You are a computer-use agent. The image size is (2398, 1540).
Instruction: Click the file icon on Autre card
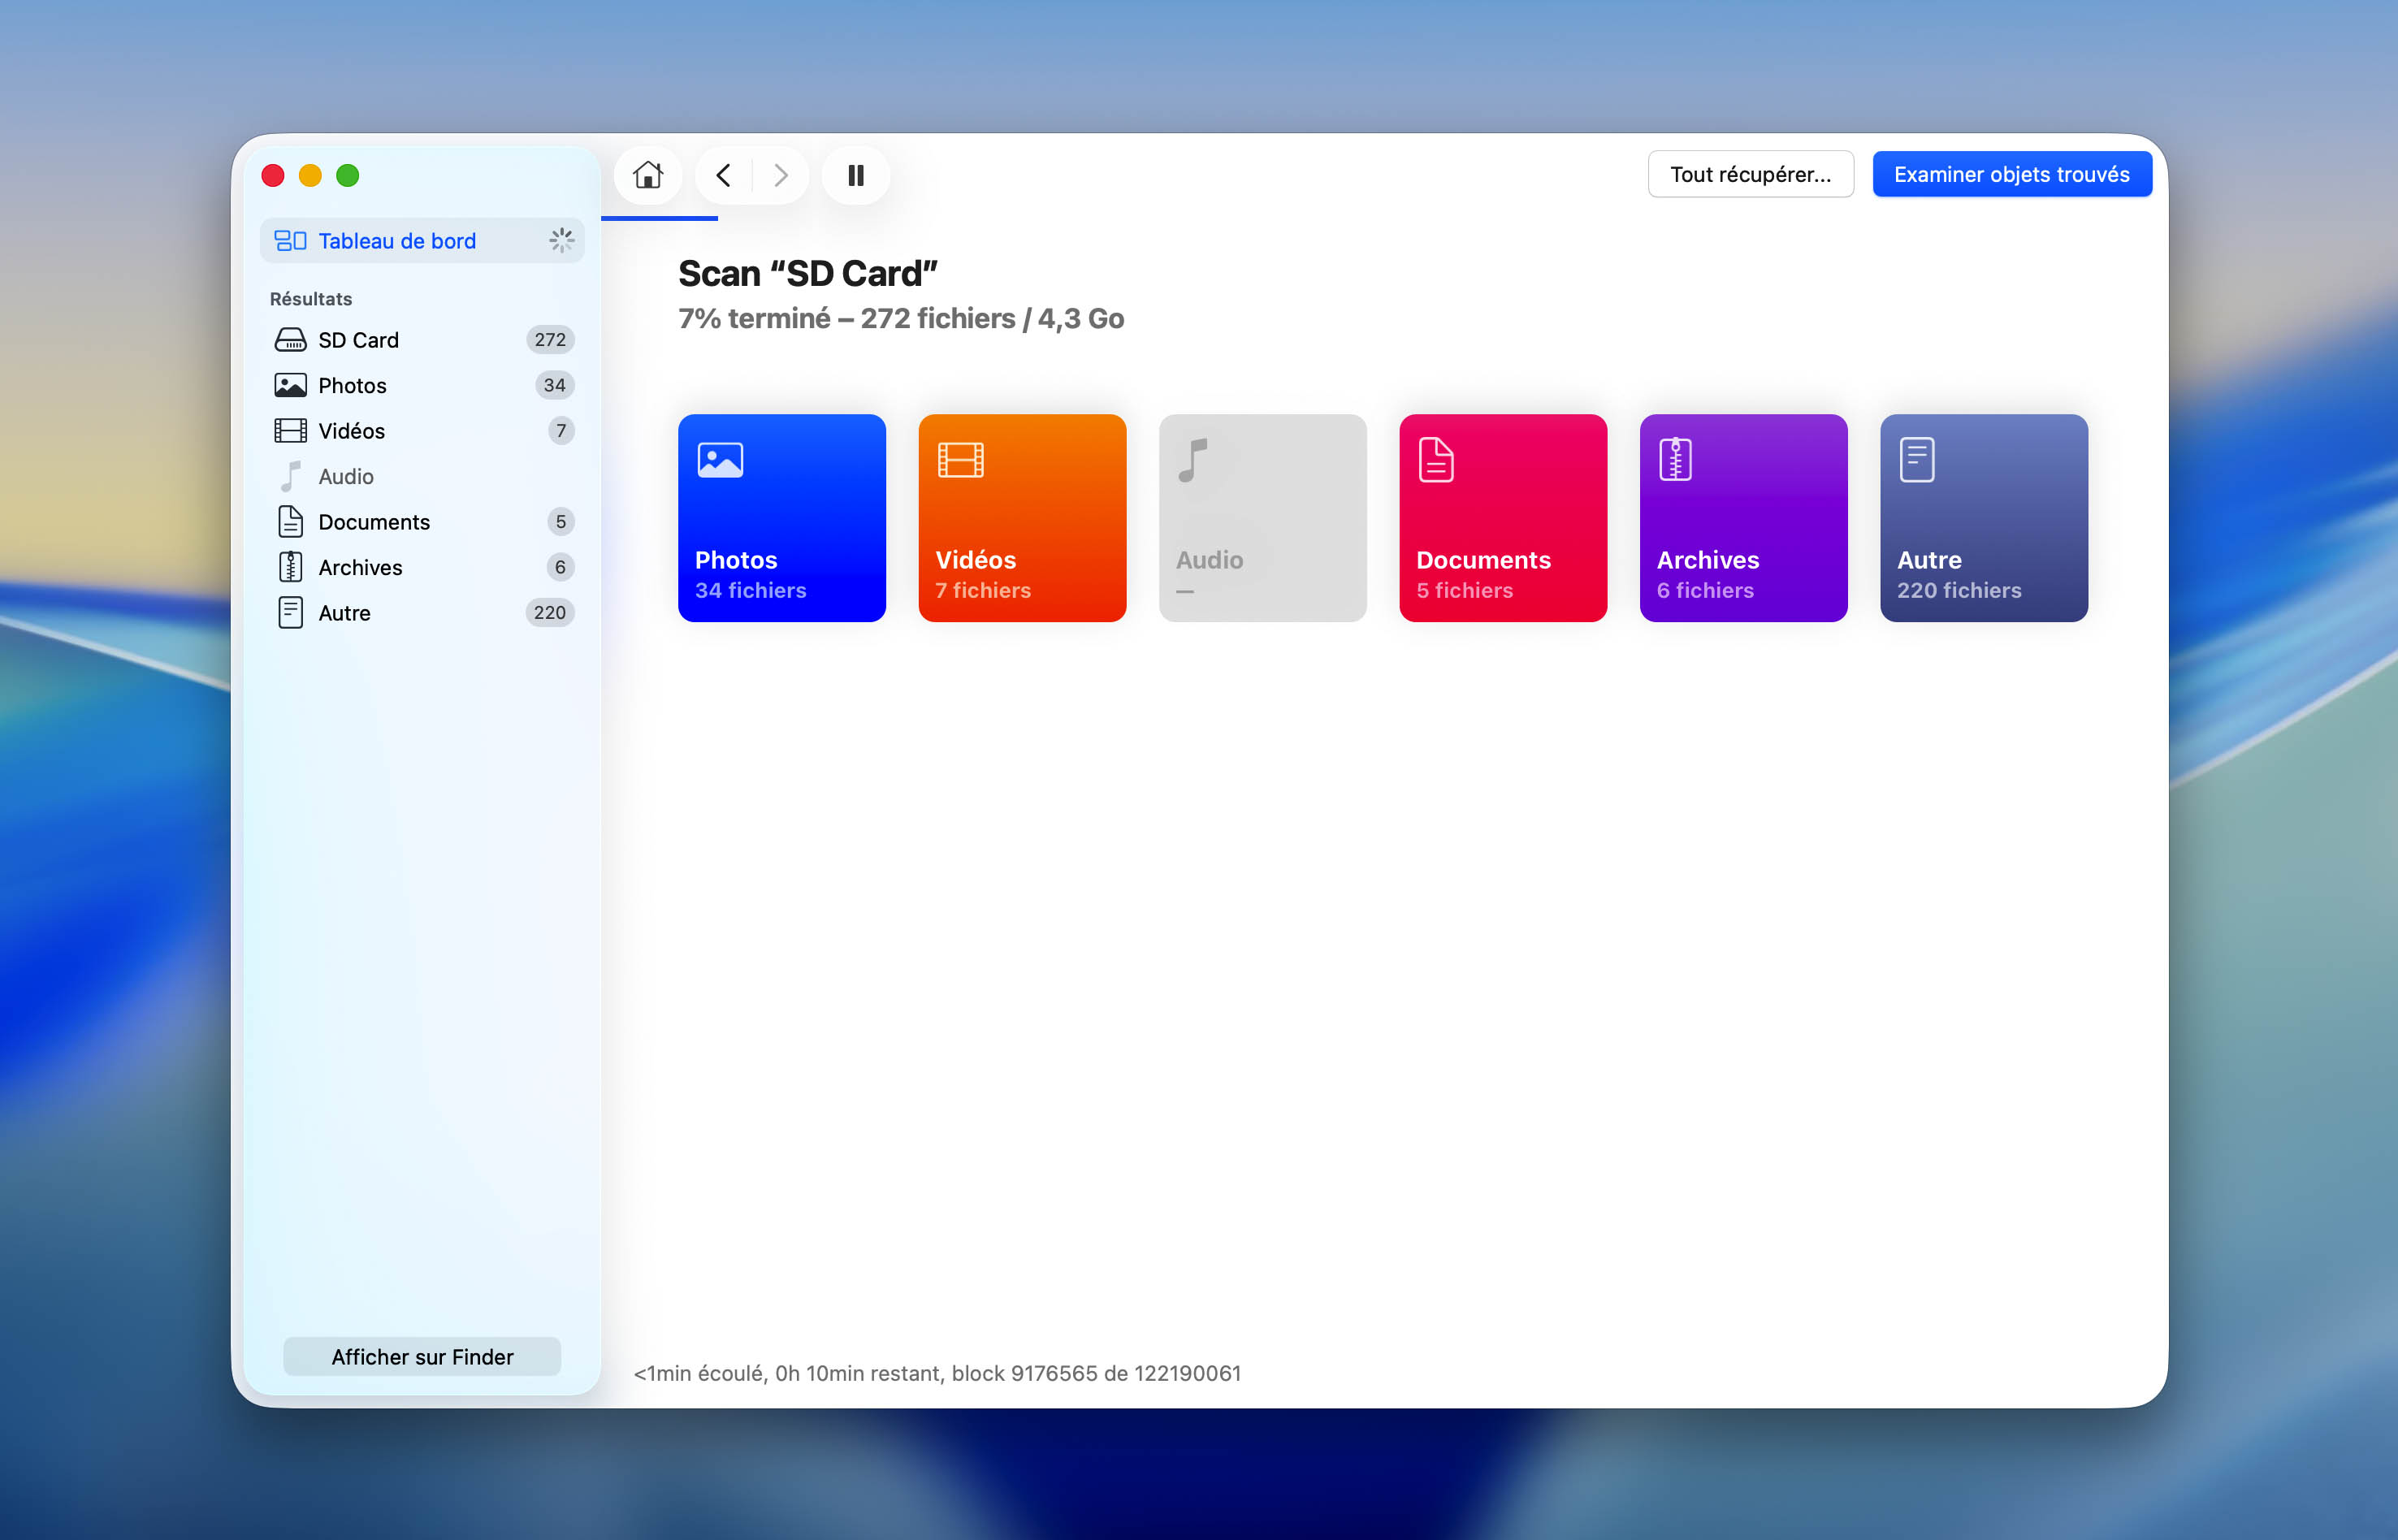click(x=1917, y=460)
